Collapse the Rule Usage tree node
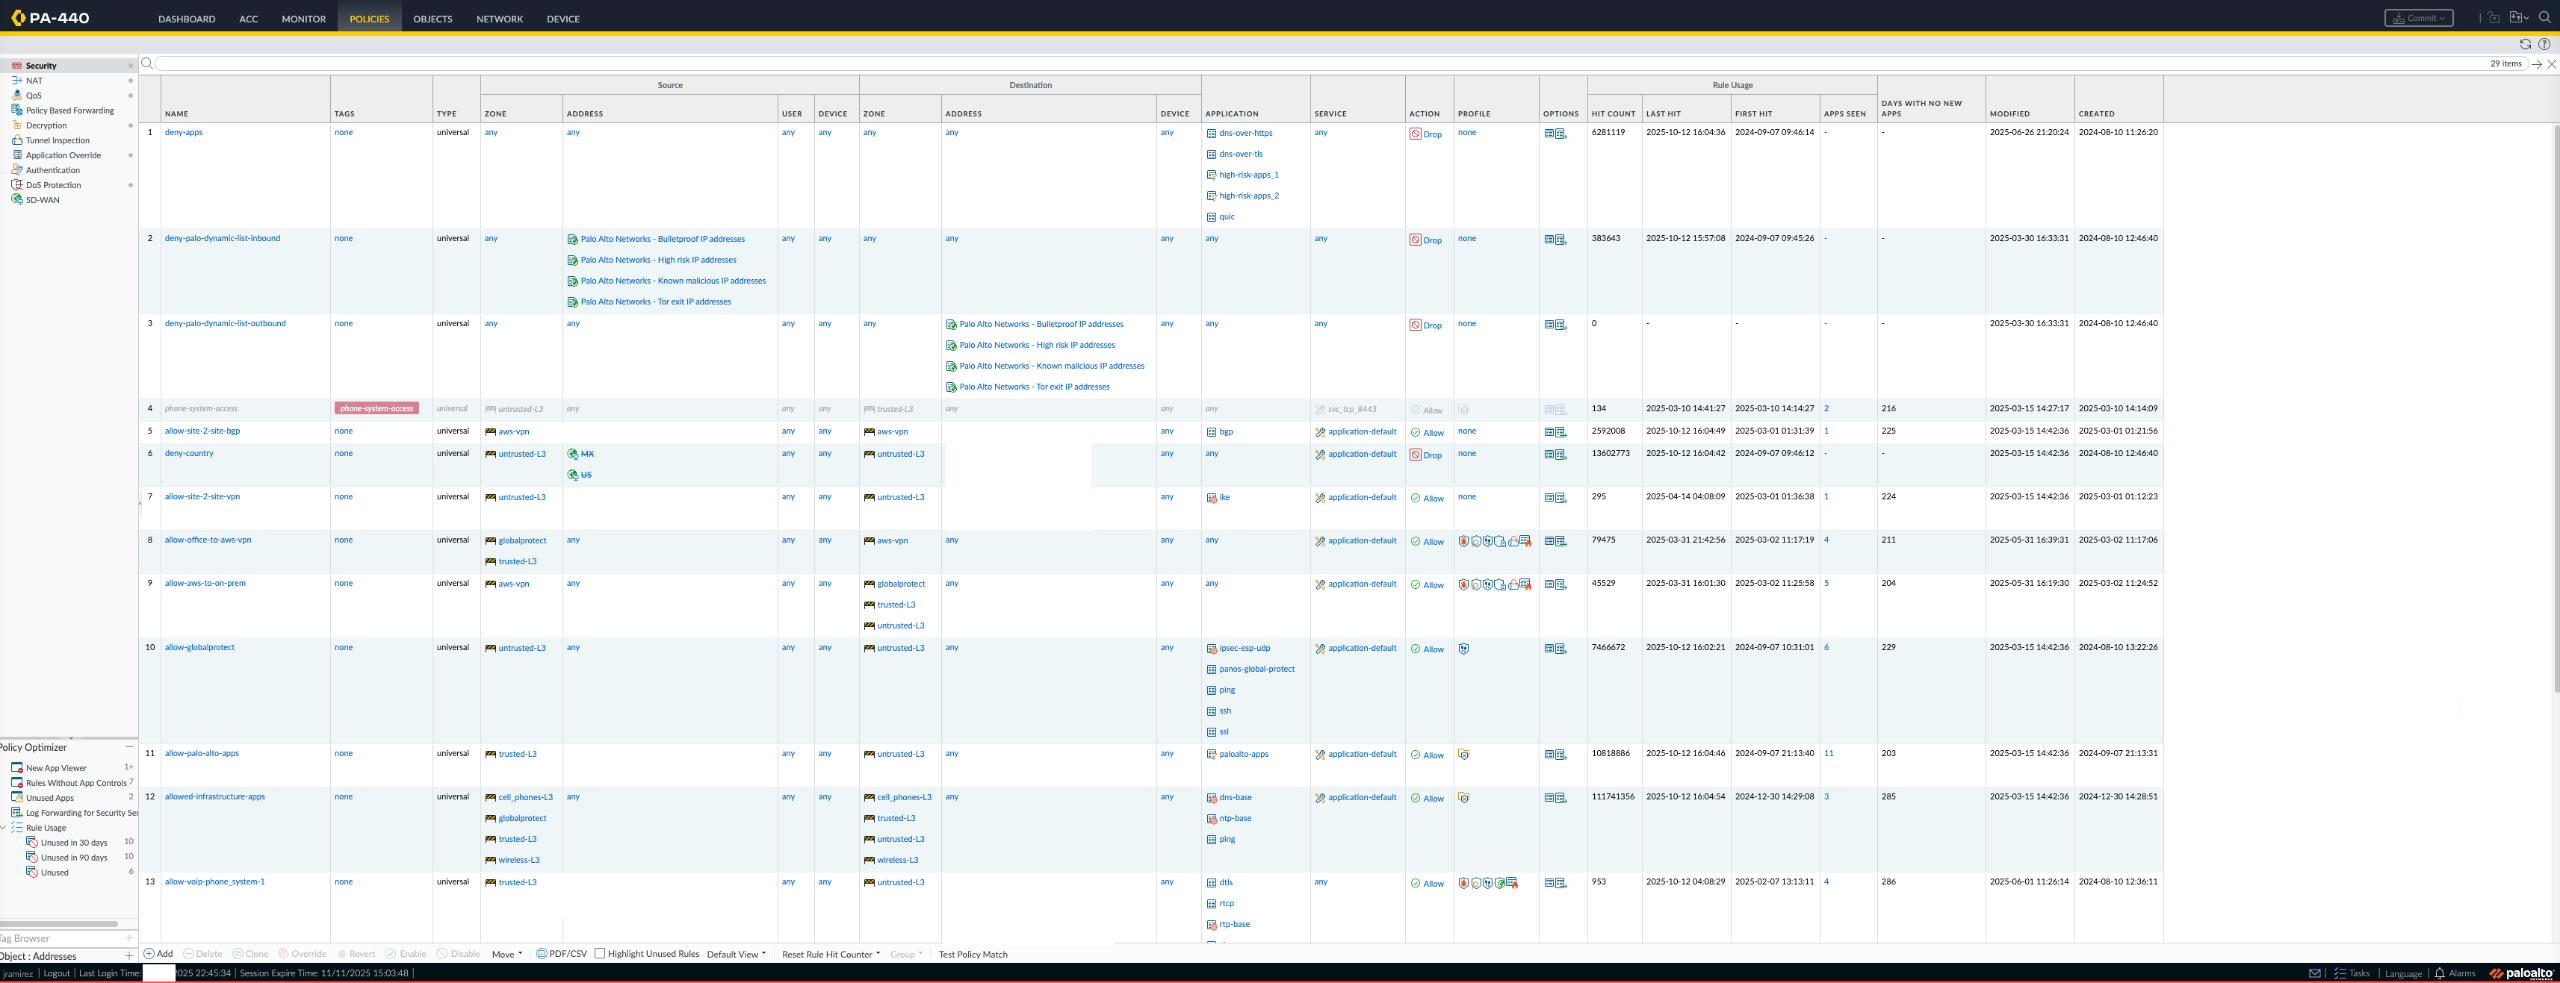This screenshot has width=2560, height=983. coord(4,828)
